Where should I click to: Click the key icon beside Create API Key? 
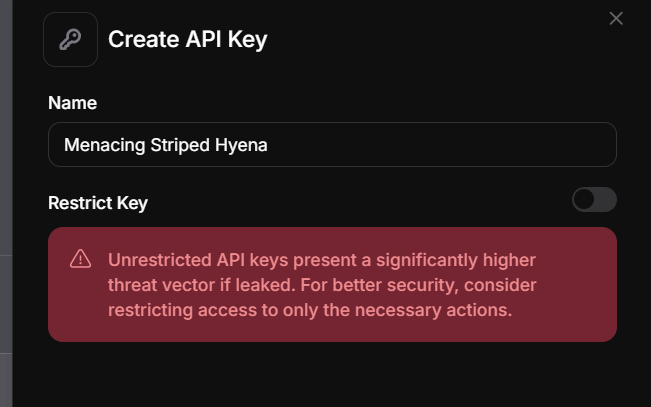(x=70, y=40)
